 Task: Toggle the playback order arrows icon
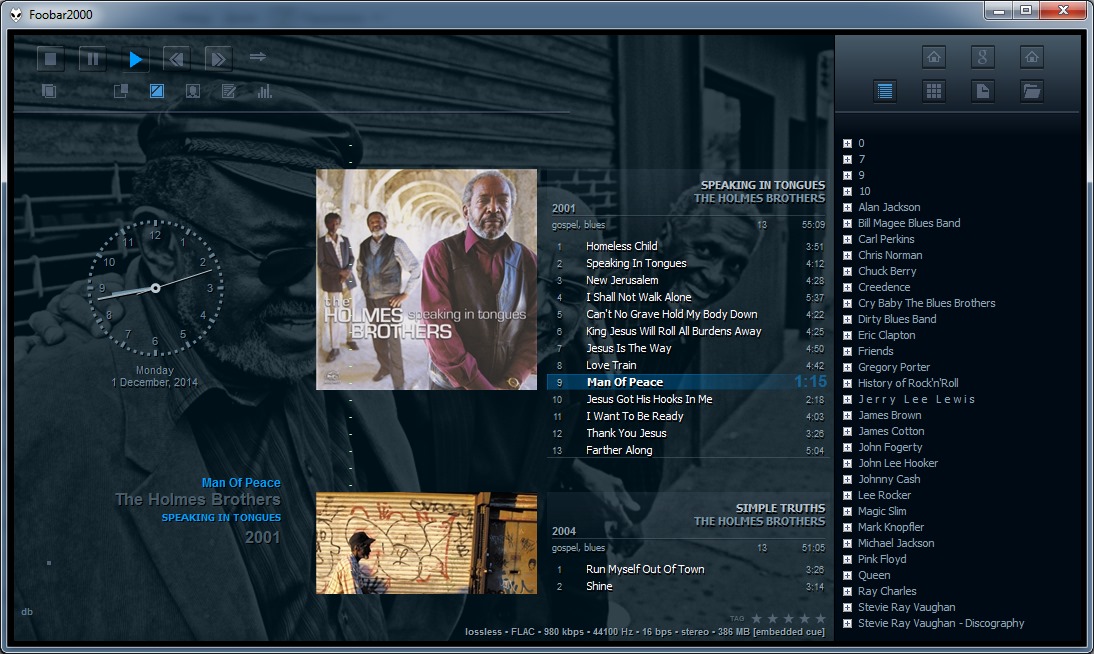258,57
